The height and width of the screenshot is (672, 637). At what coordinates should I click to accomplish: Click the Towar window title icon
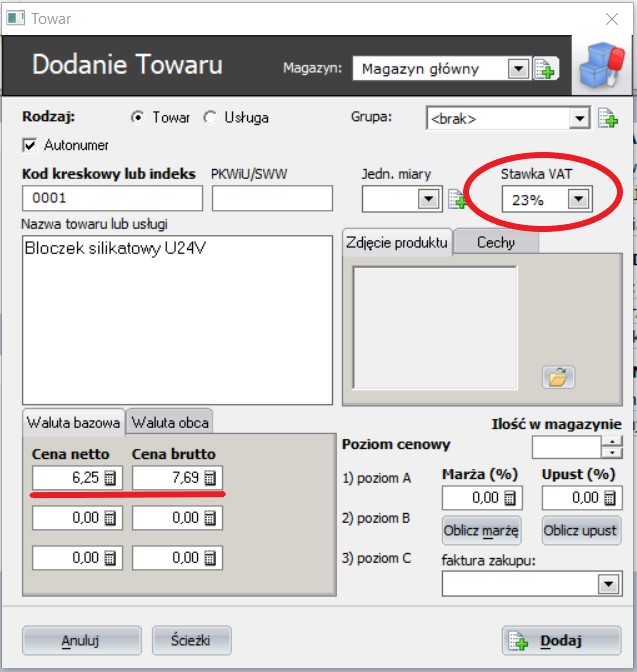click(x=16, y=18)
